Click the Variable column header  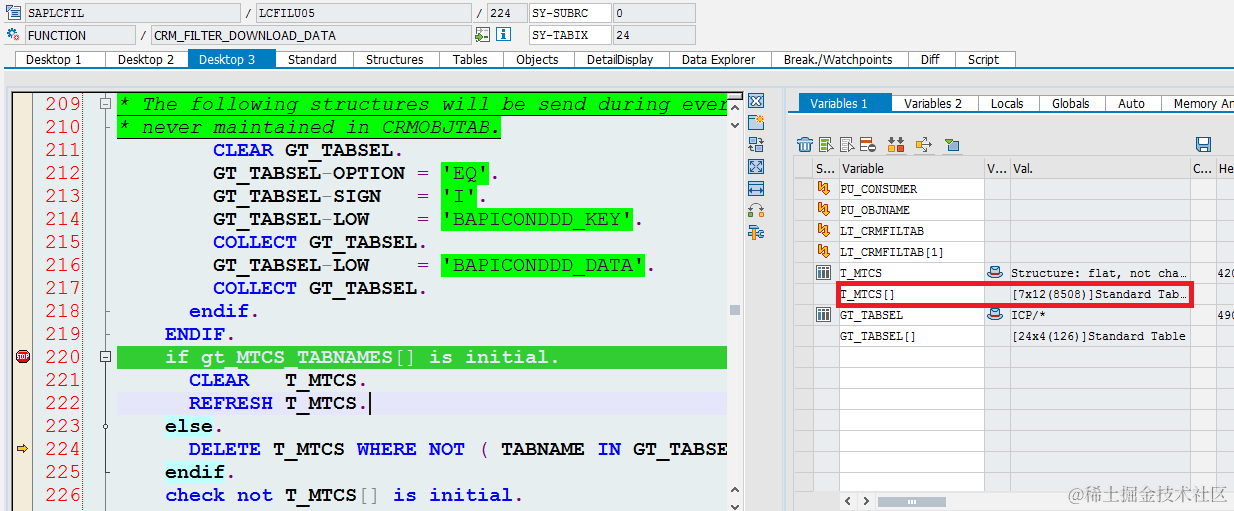pos(911,169)
